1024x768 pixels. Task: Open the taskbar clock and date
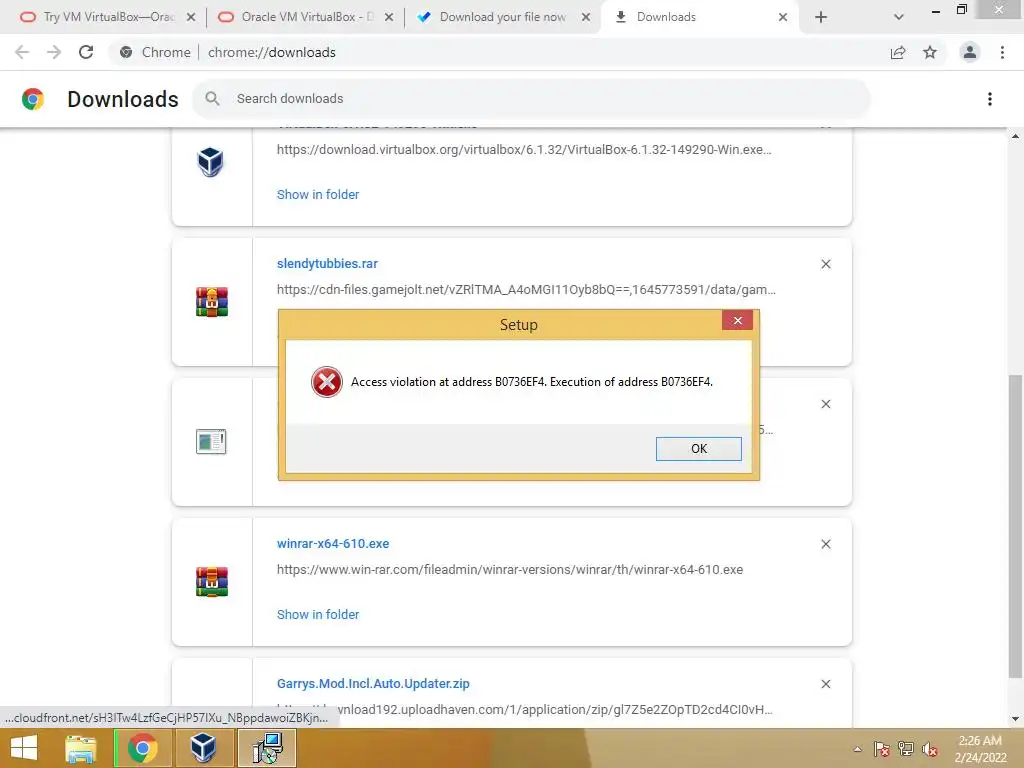click(980, 749)
